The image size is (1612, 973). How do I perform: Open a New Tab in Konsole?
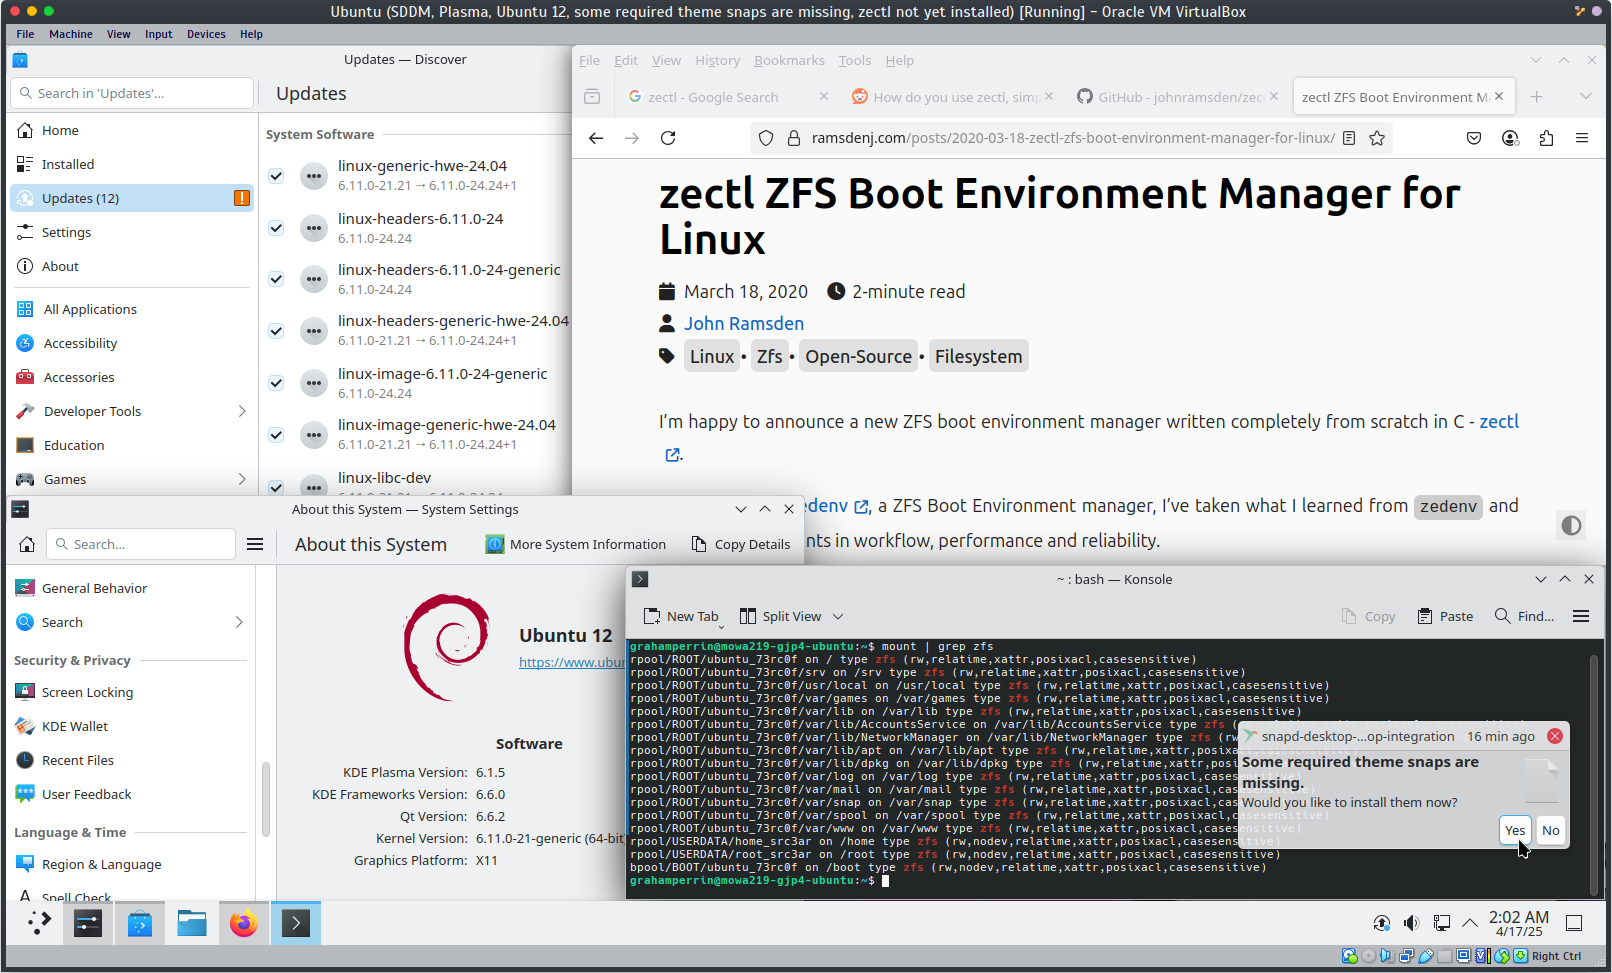[x=681, y=616]
